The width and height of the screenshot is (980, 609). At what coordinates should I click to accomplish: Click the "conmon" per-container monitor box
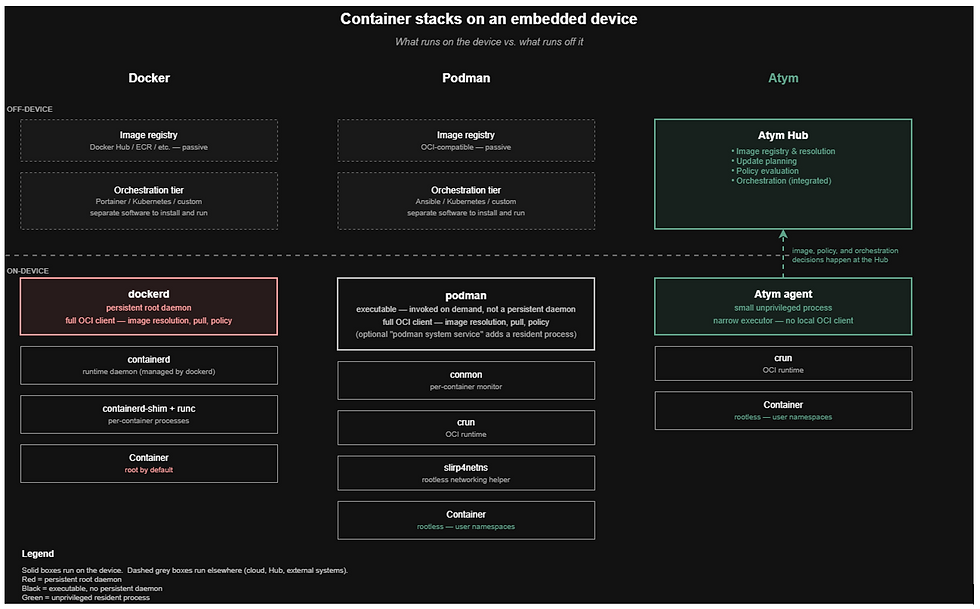[466, 380]
